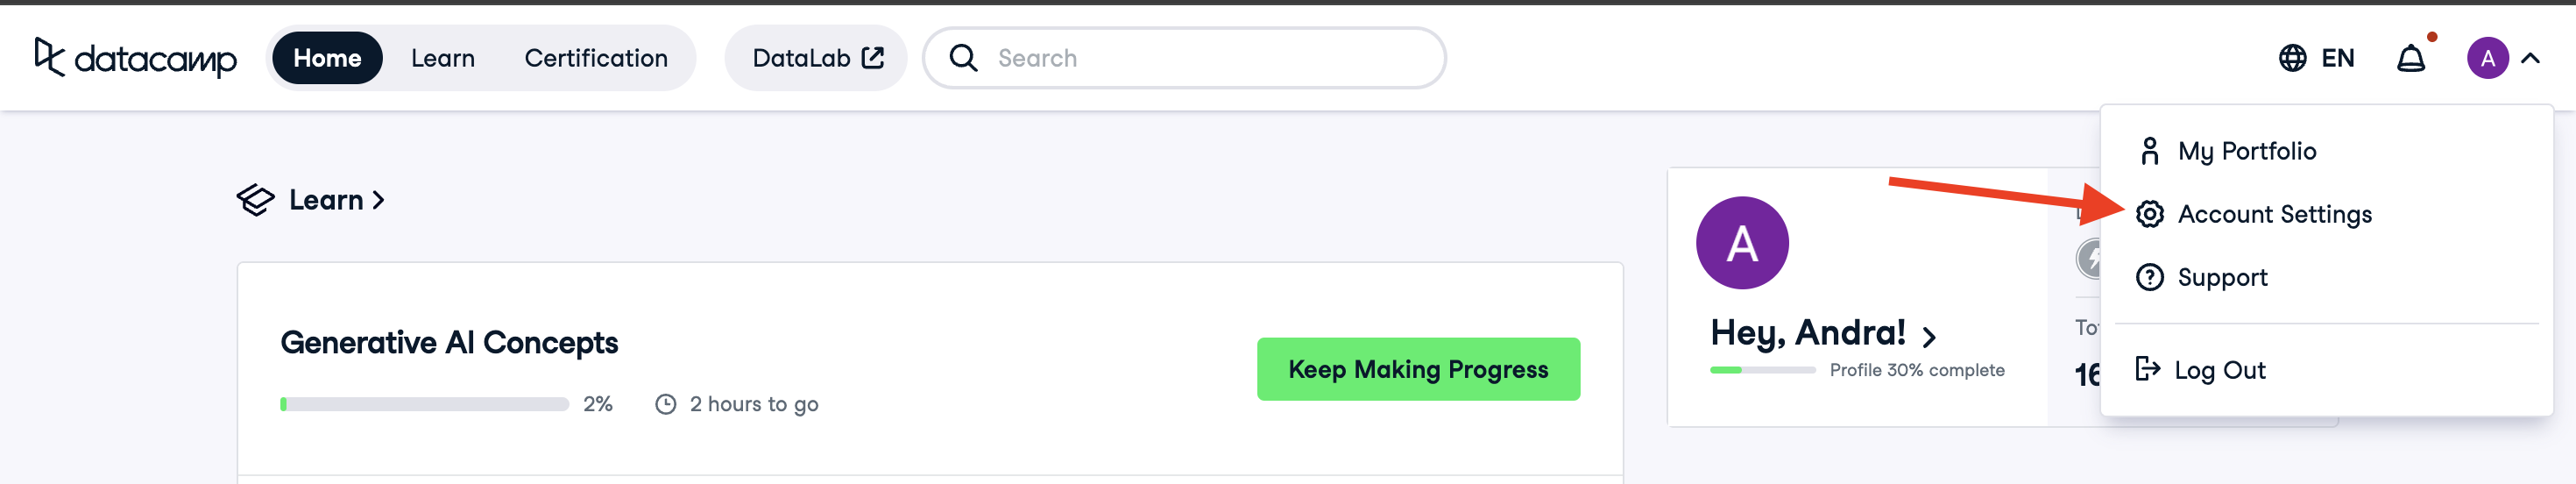The height and width of the screenshot is (484, 2576).
Task: Collapse the user account dropdown chevron
Action: coord(2530,58)
